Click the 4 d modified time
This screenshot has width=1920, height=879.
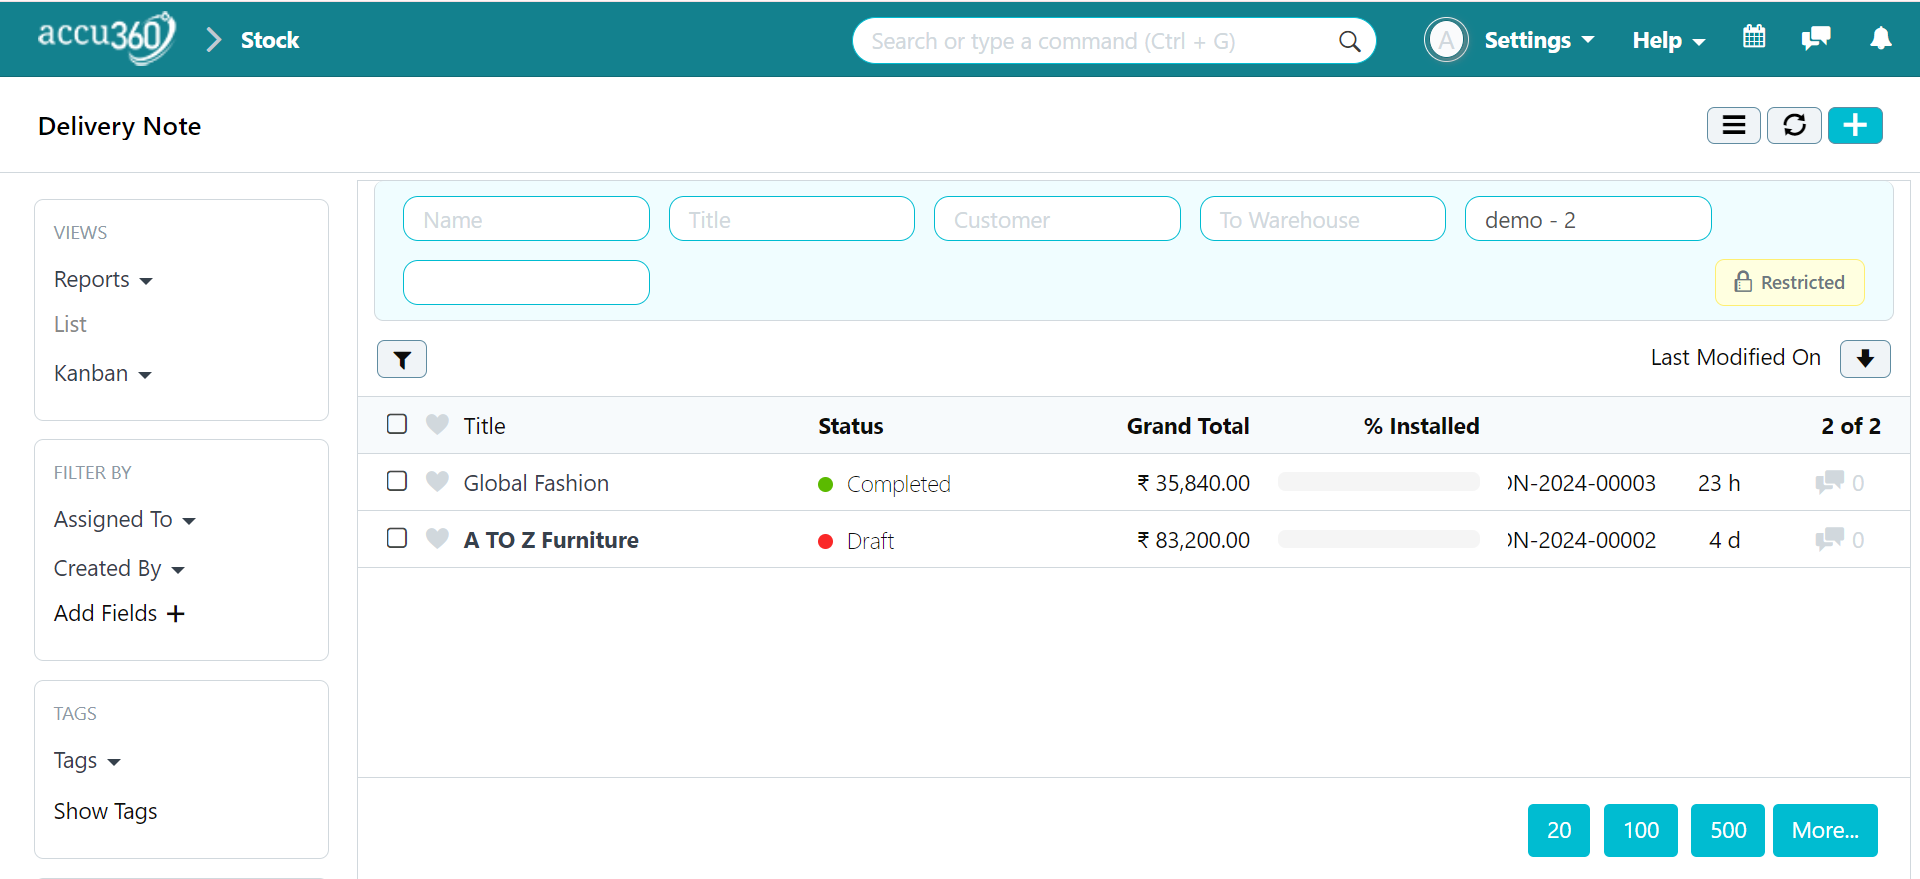1724,540
